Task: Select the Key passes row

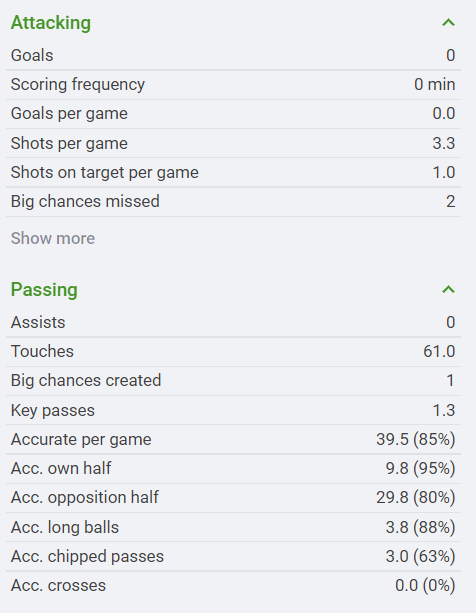Action: click(x=233, y=410)
